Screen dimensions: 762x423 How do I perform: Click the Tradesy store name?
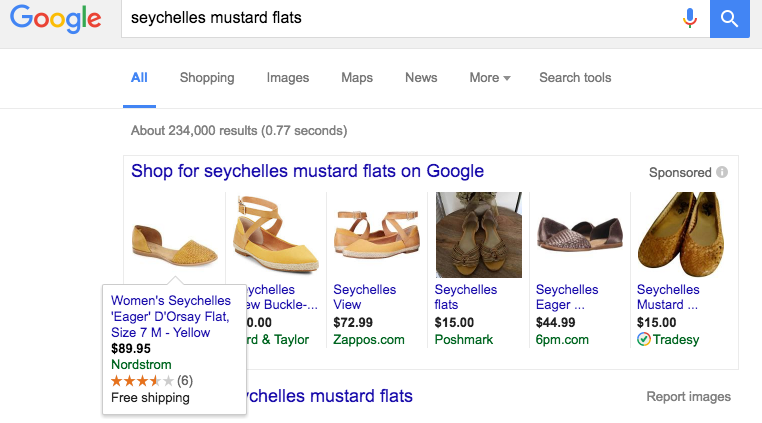(x=676, y=339)
